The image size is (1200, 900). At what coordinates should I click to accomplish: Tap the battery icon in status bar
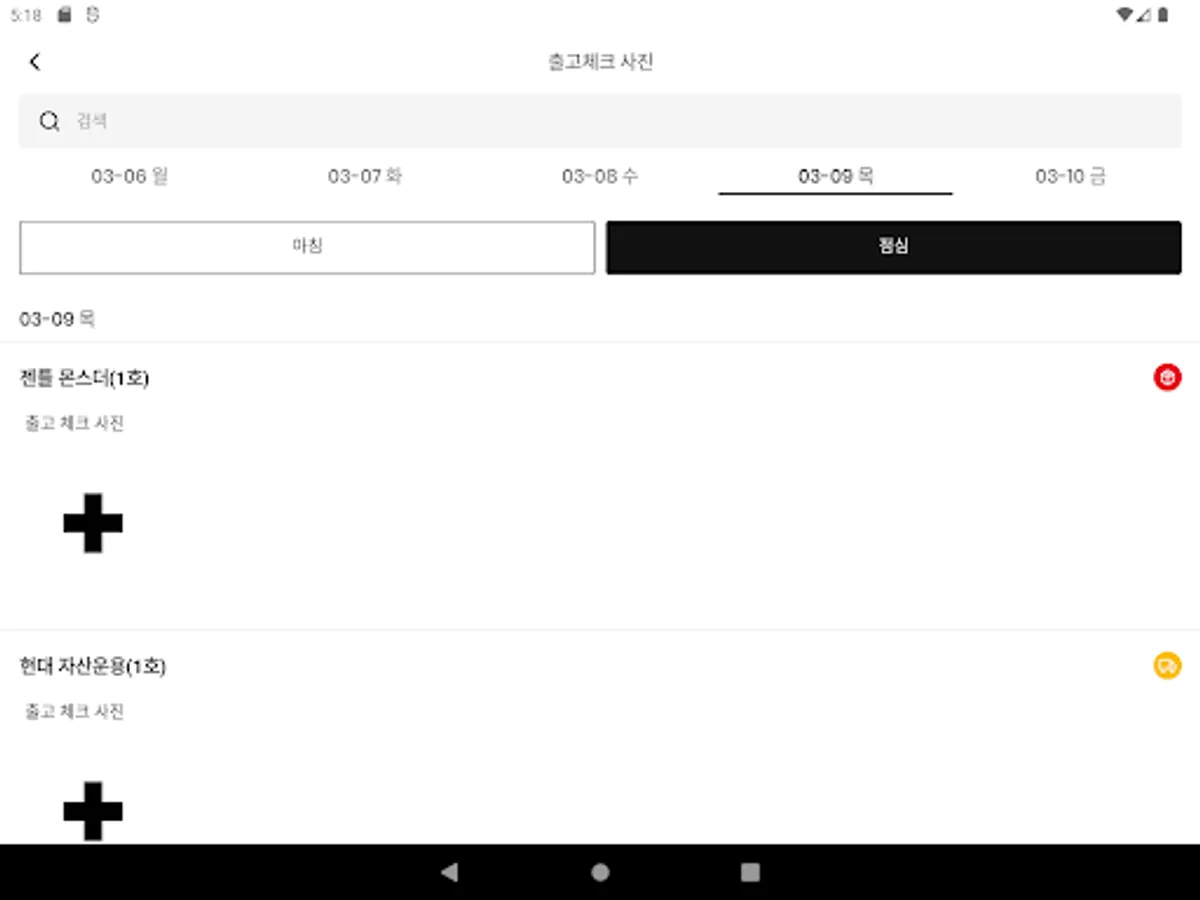tap(1163, 15)
